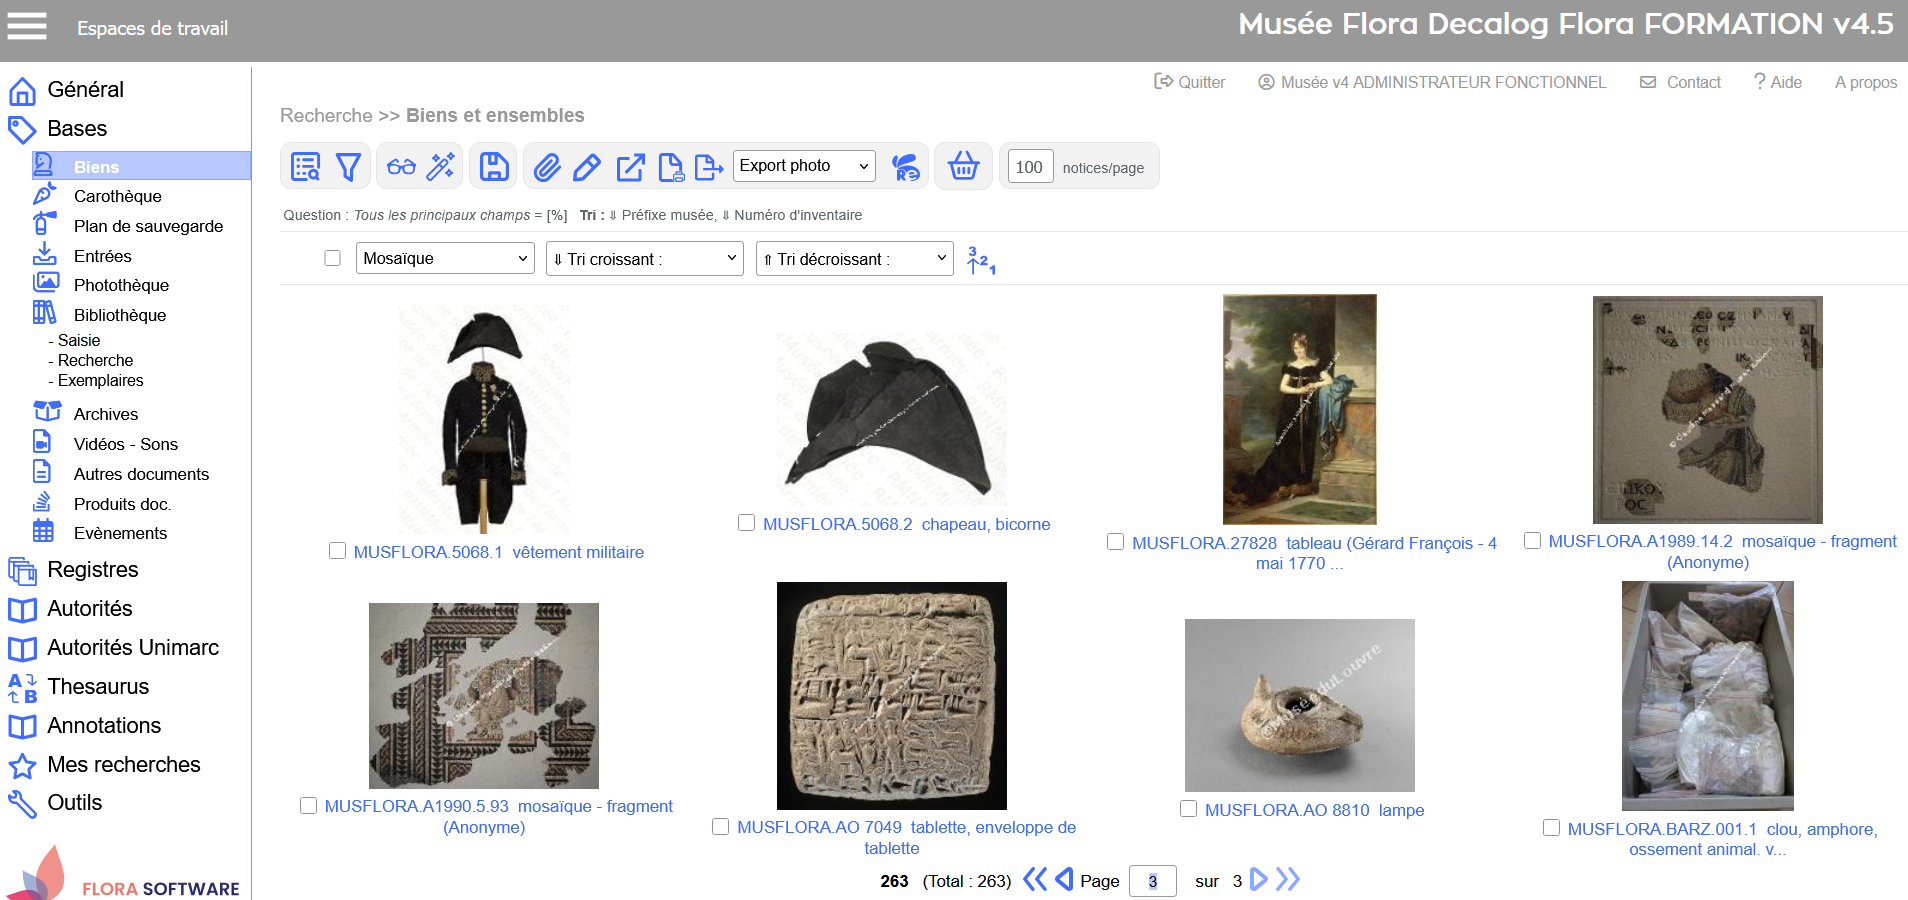Select the MUSFLORA.AO 8810 lampe checkbox
The image size is (1908, 900).
point(1188,809)
